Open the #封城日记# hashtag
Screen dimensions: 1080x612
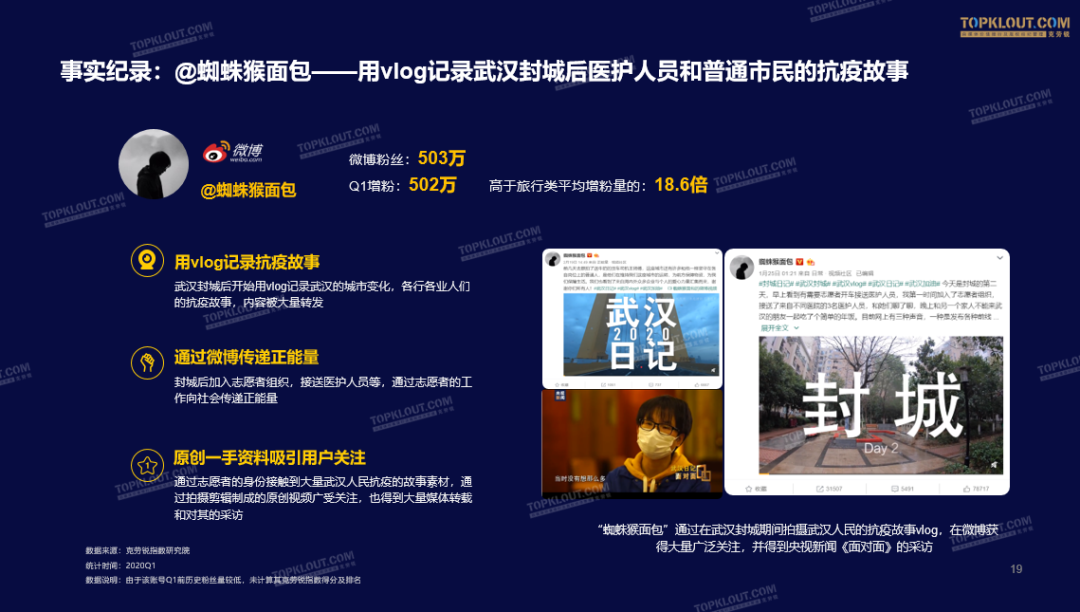[x=776, y=284]
